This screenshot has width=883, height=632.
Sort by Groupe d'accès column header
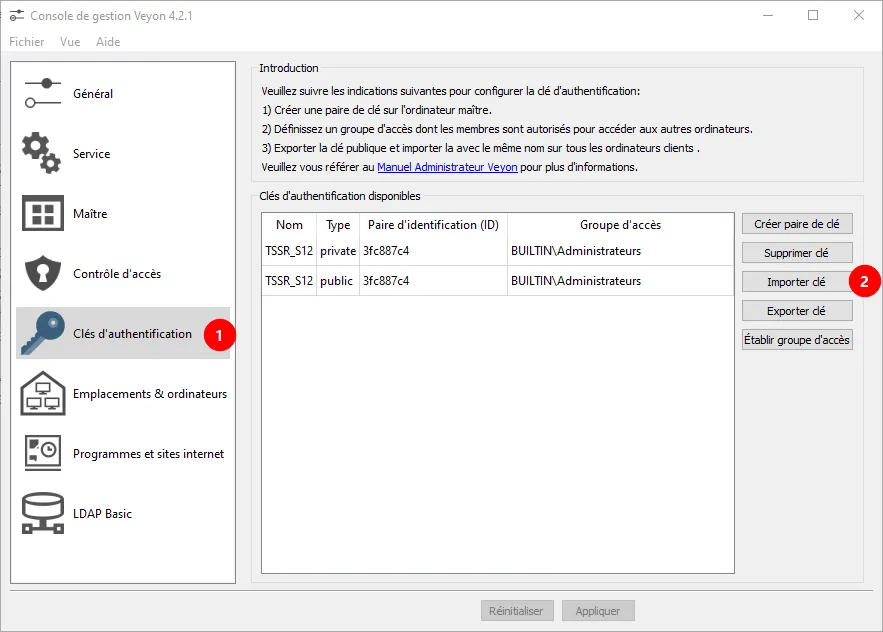pos(621,225)
